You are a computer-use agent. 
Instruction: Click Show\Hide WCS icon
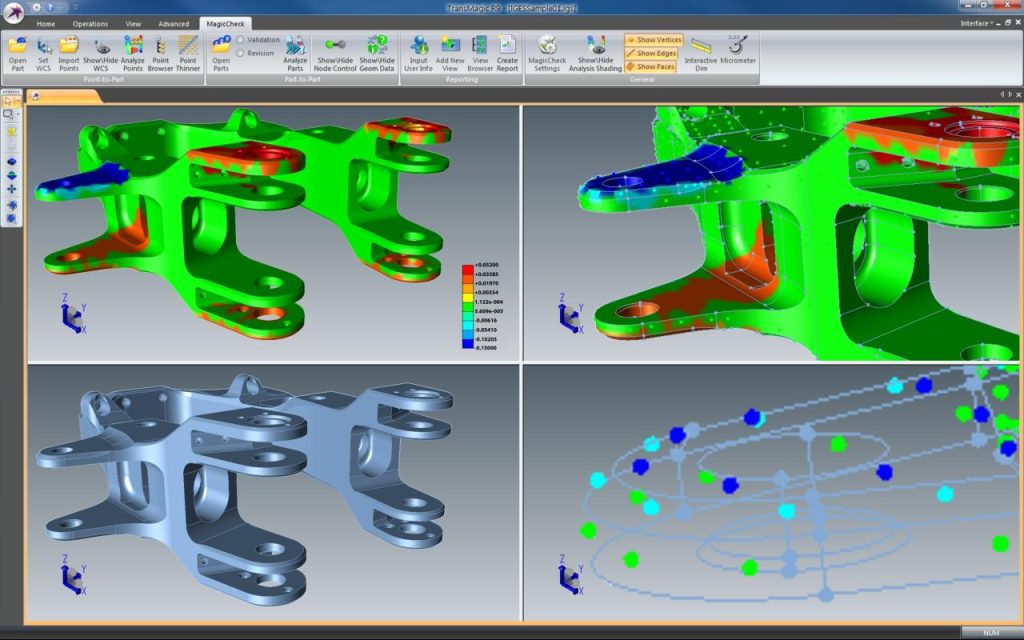(x=101, y=47)
